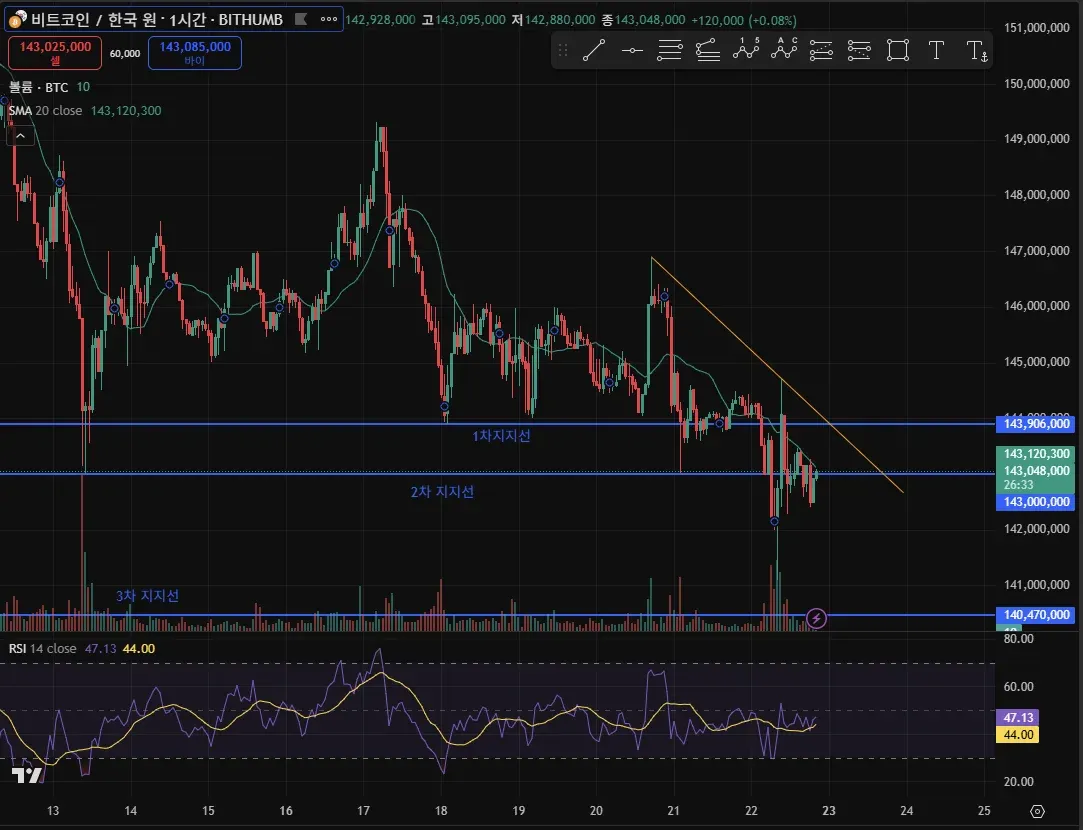
Task: Select the 볼륨 · BTC volume indicator label
Action: pos(39,87)
